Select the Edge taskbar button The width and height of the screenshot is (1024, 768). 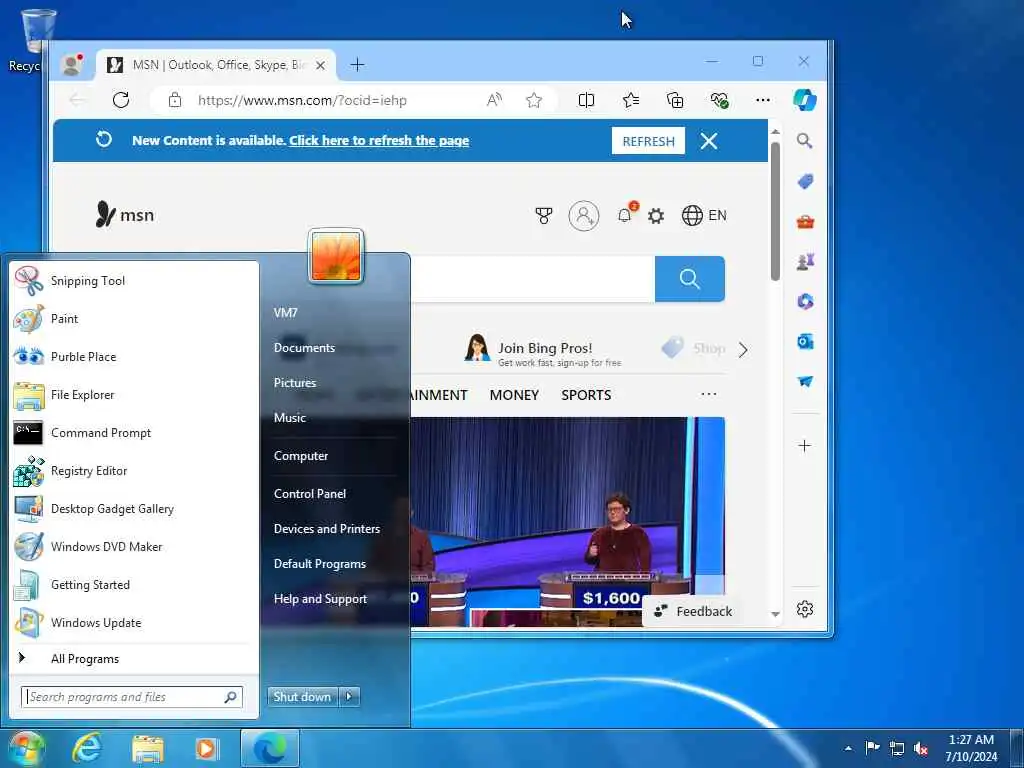[270, 748]
